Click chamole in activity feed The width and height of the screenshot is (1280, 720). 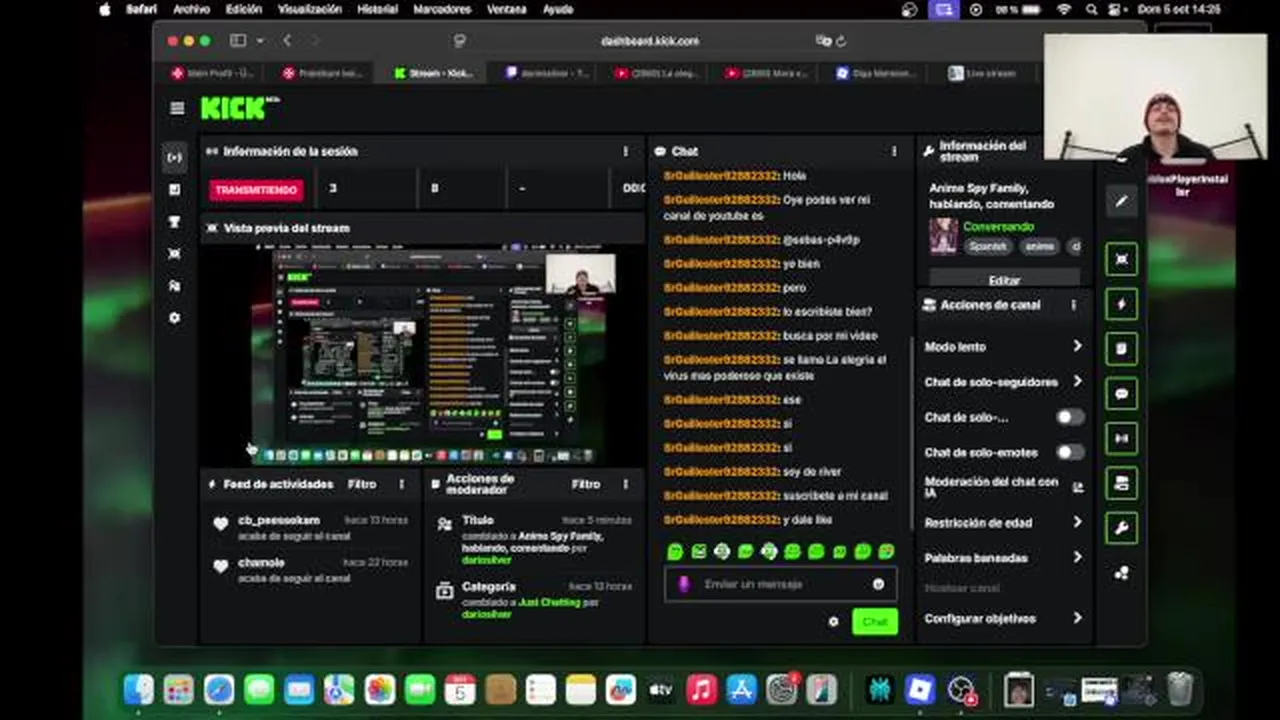261,562
